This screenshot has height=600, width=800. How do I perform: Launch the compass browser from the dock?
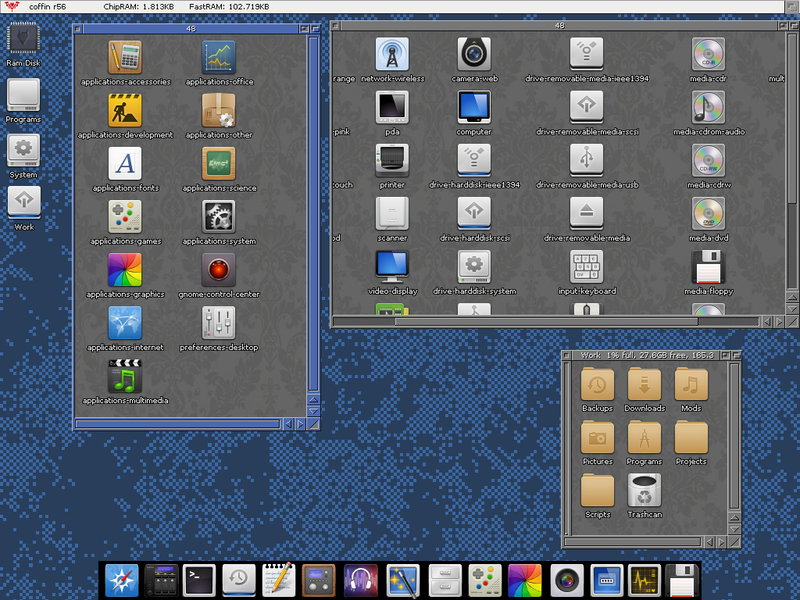coord(122,579)
